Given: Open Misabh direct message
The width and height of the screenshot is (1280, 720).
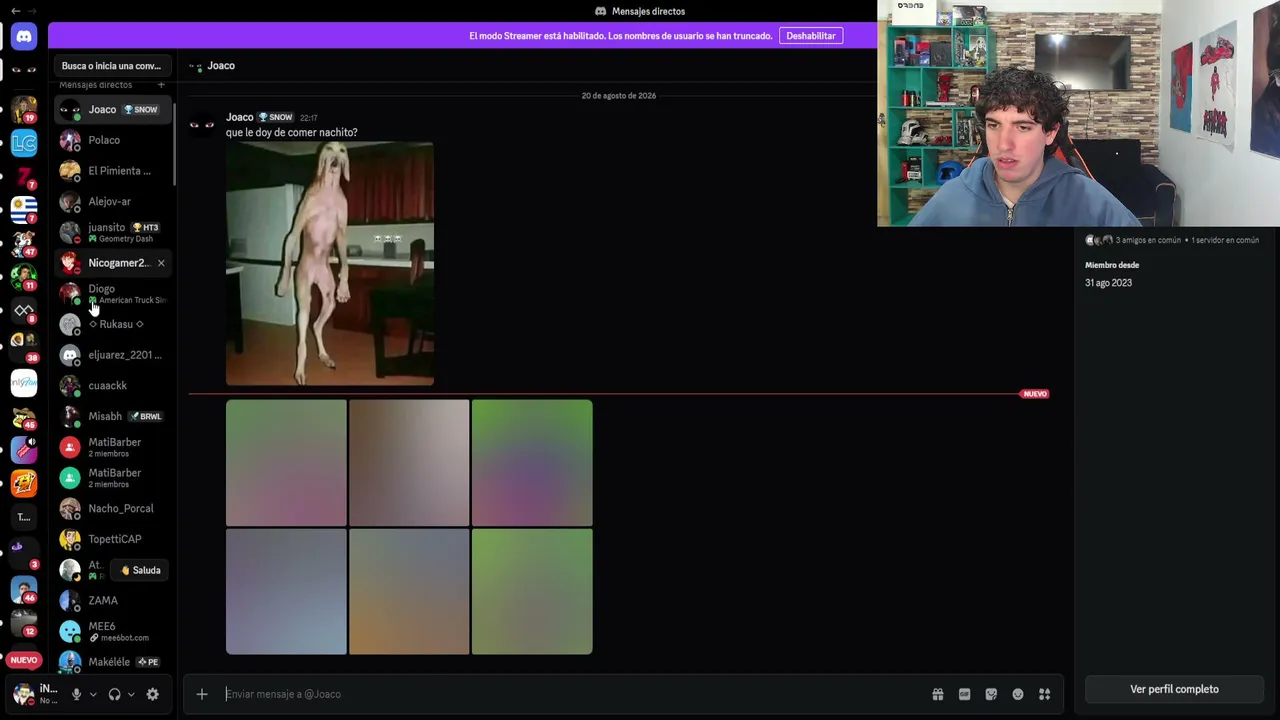Looking at the screenshot, I should point(113,416).
